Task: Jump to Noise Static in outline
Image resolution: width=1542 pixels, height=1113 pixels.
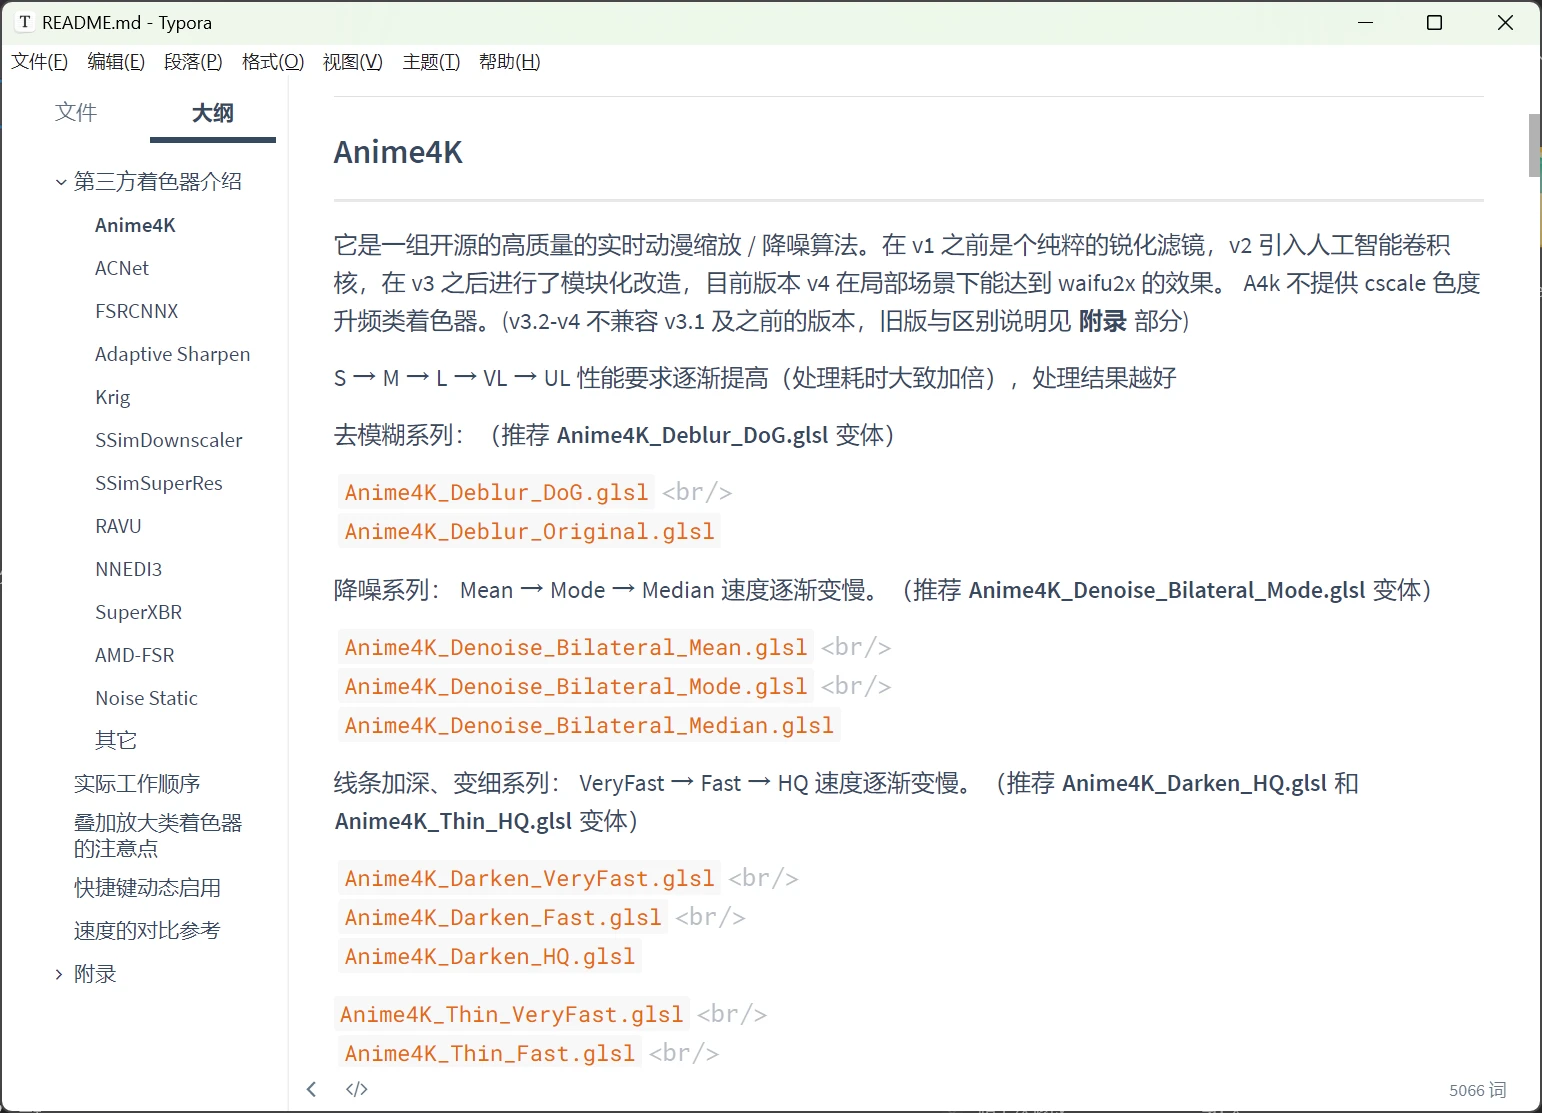Action: tap(147, 698)
